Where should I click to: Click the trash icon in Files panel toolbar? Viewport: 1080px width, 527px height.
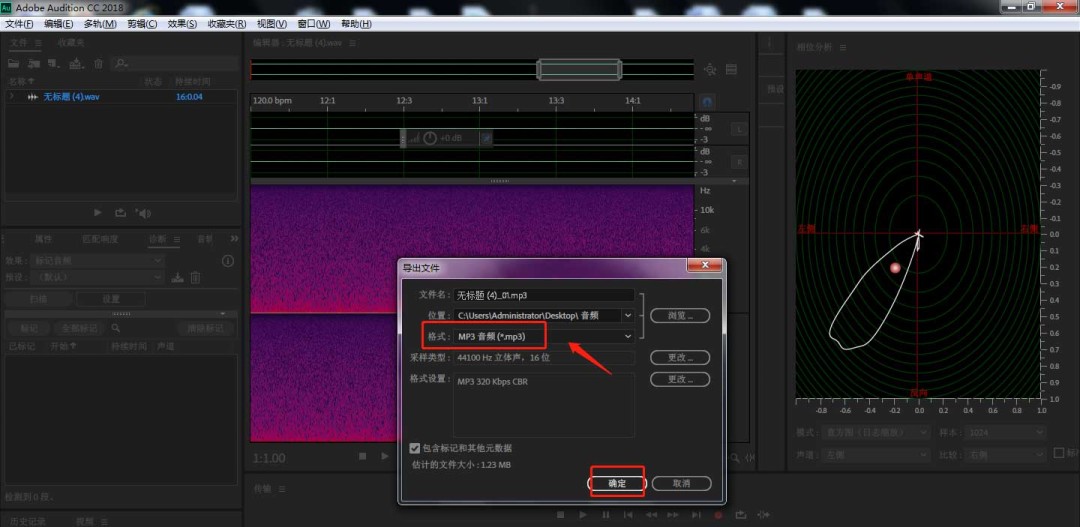98,64
